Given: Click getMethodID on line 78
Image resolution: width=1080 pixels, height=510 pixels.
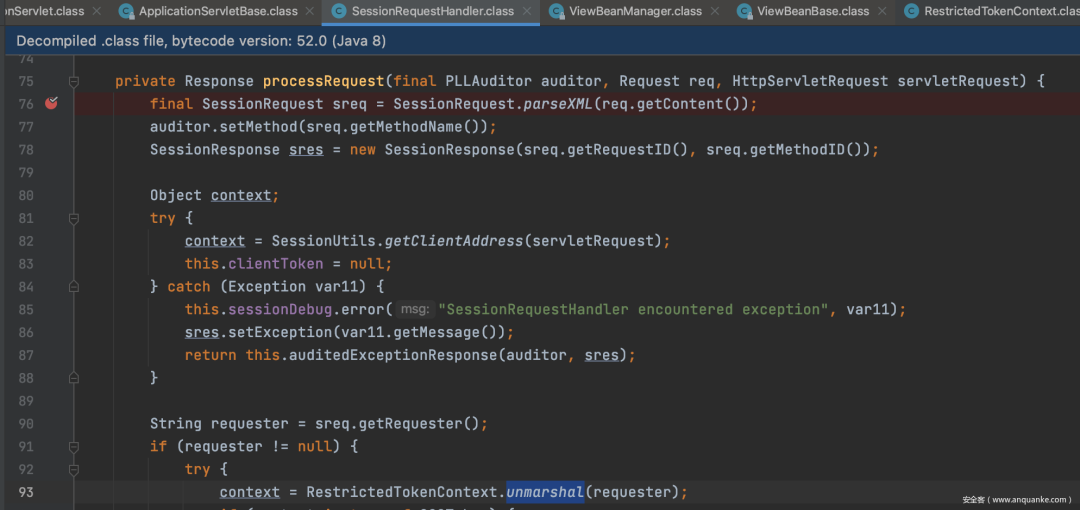Looking at the screenshot, I should (x=792, y=150).
